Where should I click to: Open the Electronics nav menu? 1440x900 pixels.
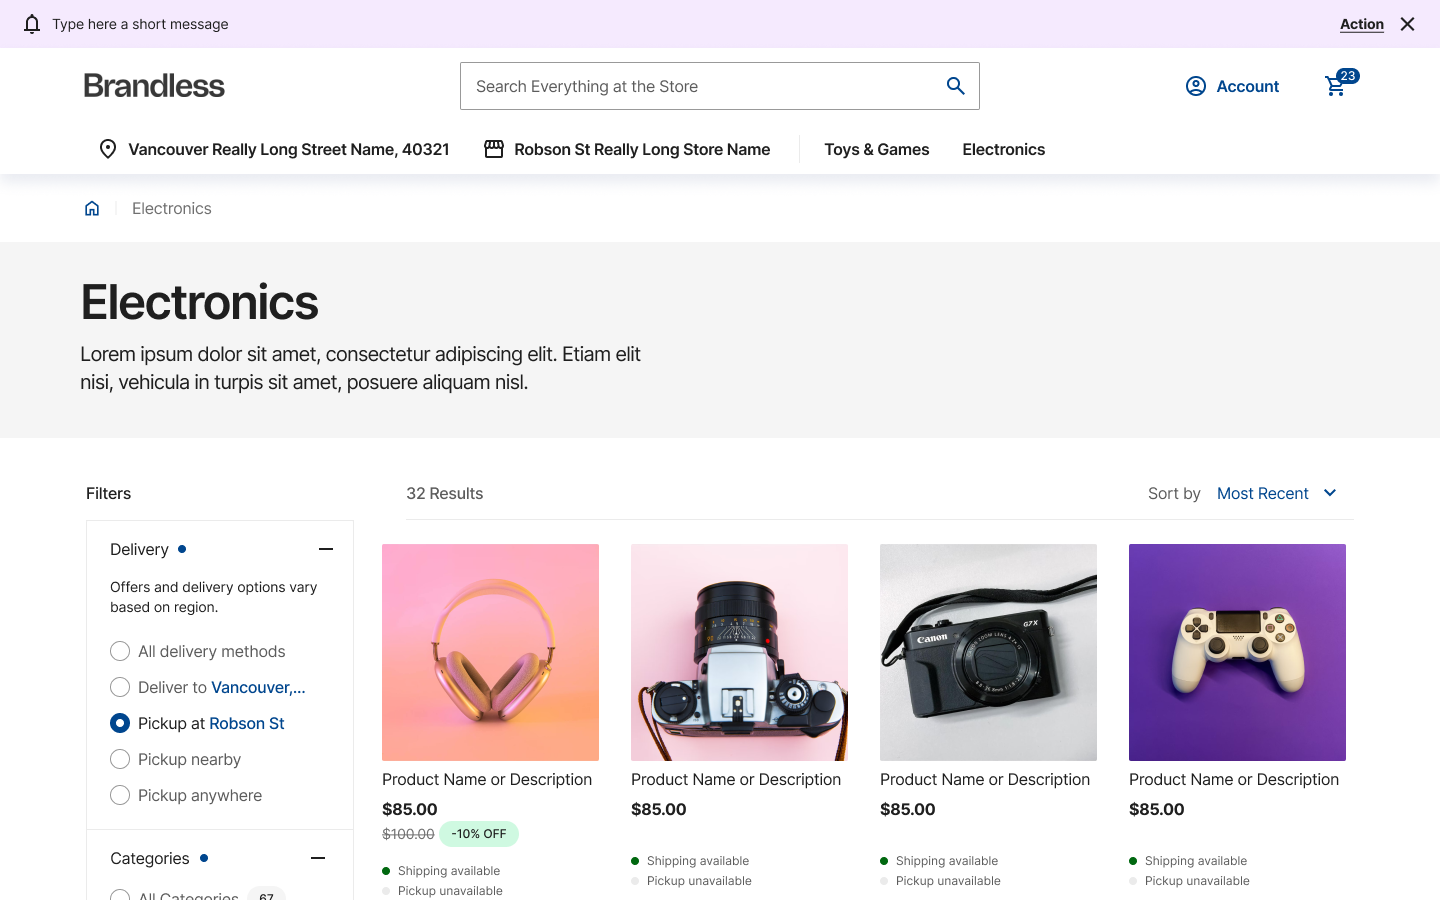tap(1003, 149)
